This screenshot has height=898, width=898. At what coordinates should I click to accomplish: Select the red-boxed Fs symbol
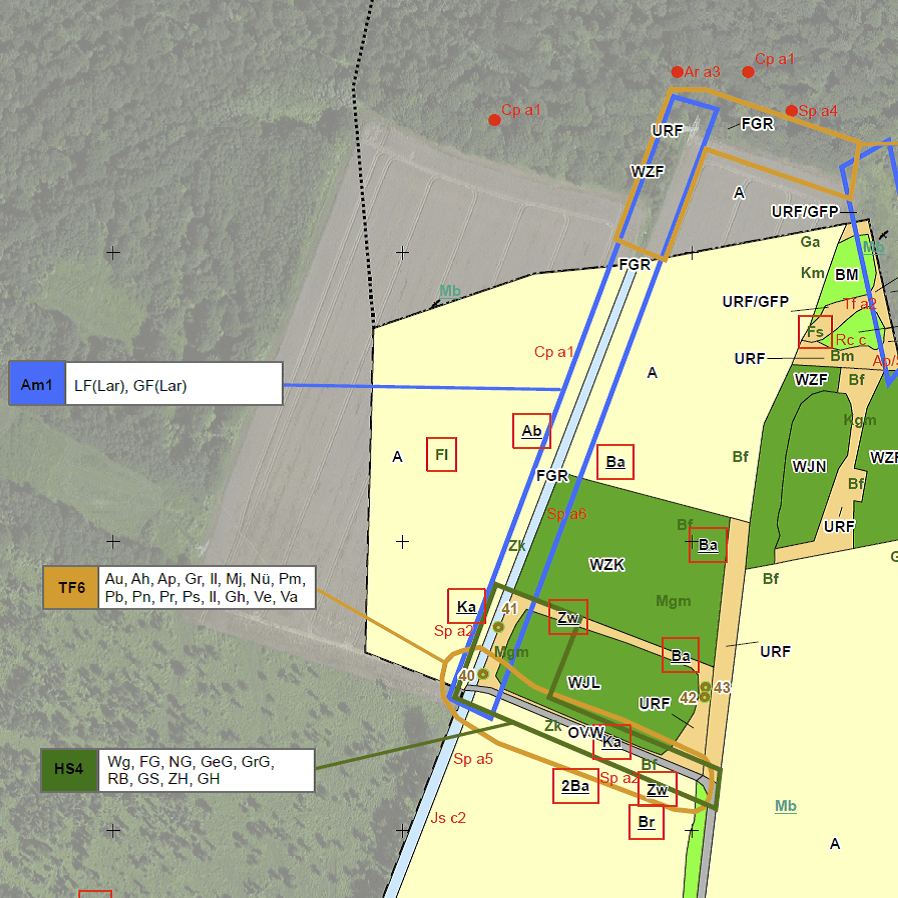pos(815,332)
